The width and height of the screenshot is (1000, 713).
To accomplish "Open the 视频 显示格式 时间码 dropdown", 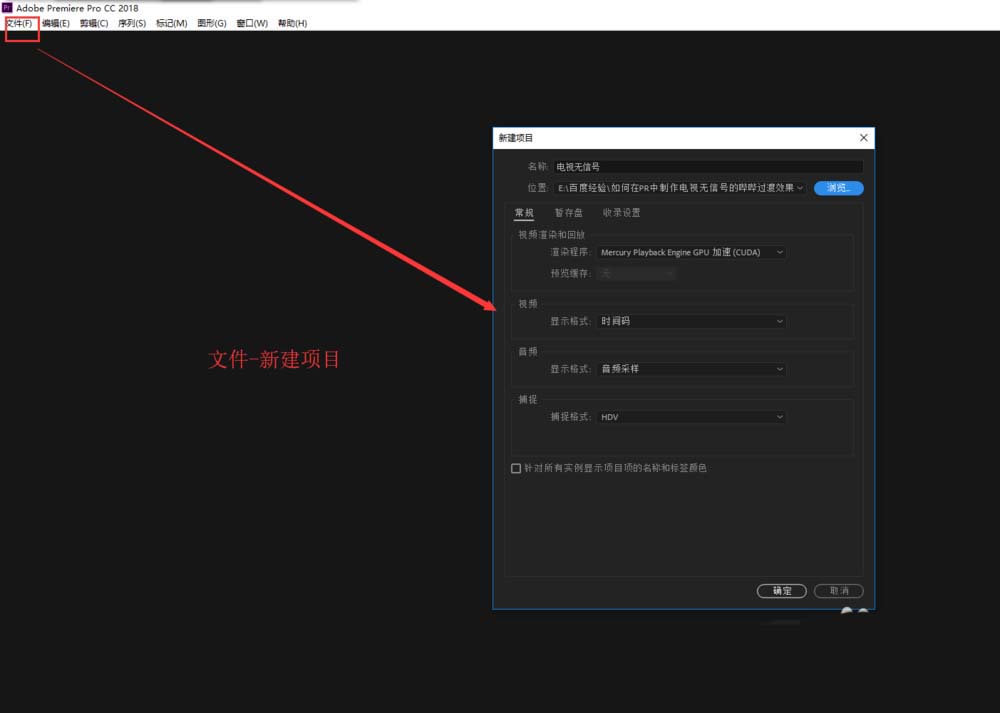I will [x=692, y=322].
